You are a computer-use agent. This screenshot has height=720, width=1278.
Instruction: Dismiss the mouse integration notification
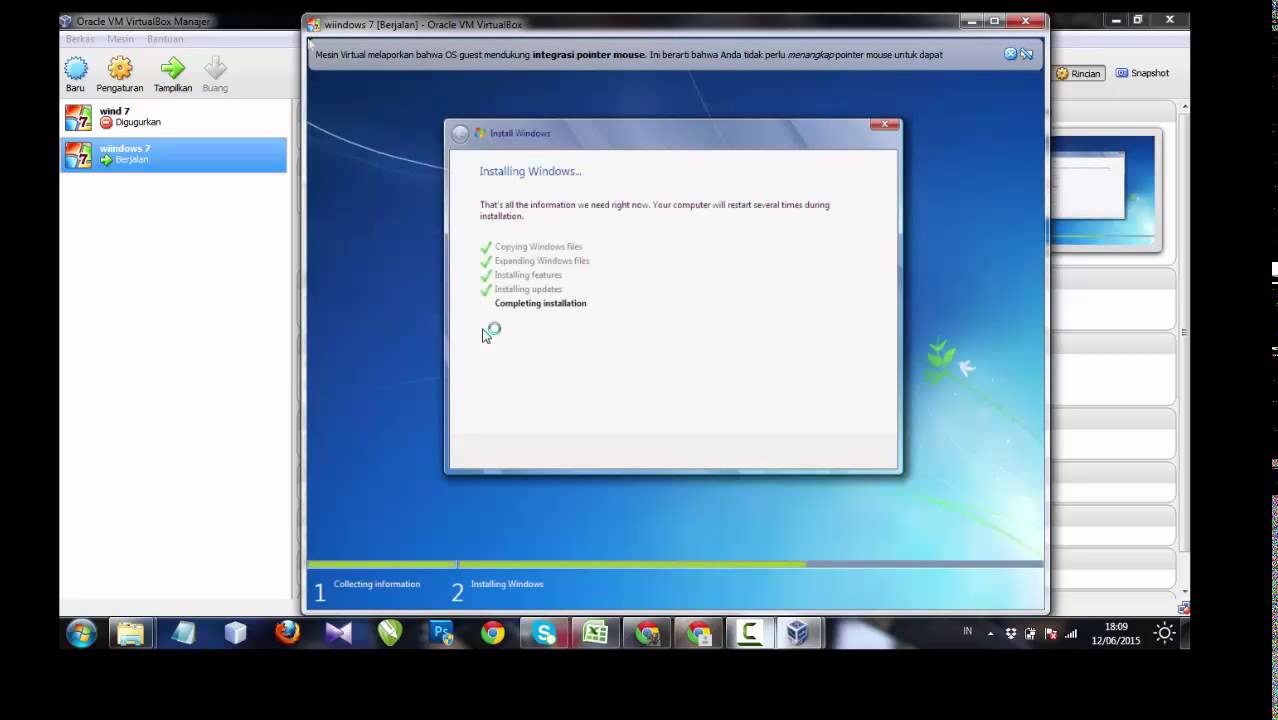tap(1010, 54)
